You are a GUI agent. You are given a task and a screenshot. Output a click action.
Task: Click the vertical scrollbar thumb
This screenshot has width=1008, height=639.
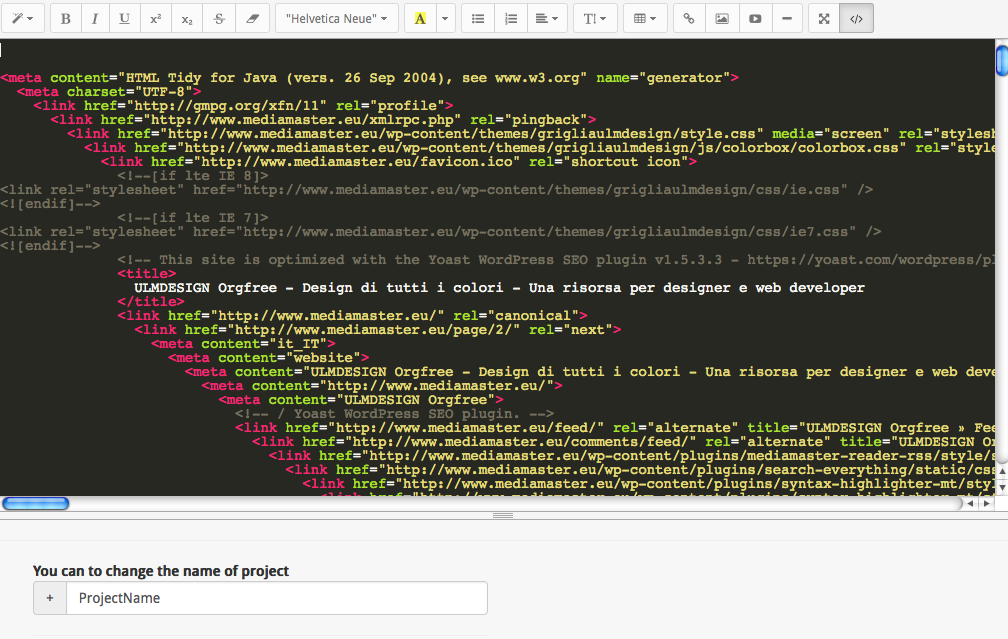tap(1002, 60)
